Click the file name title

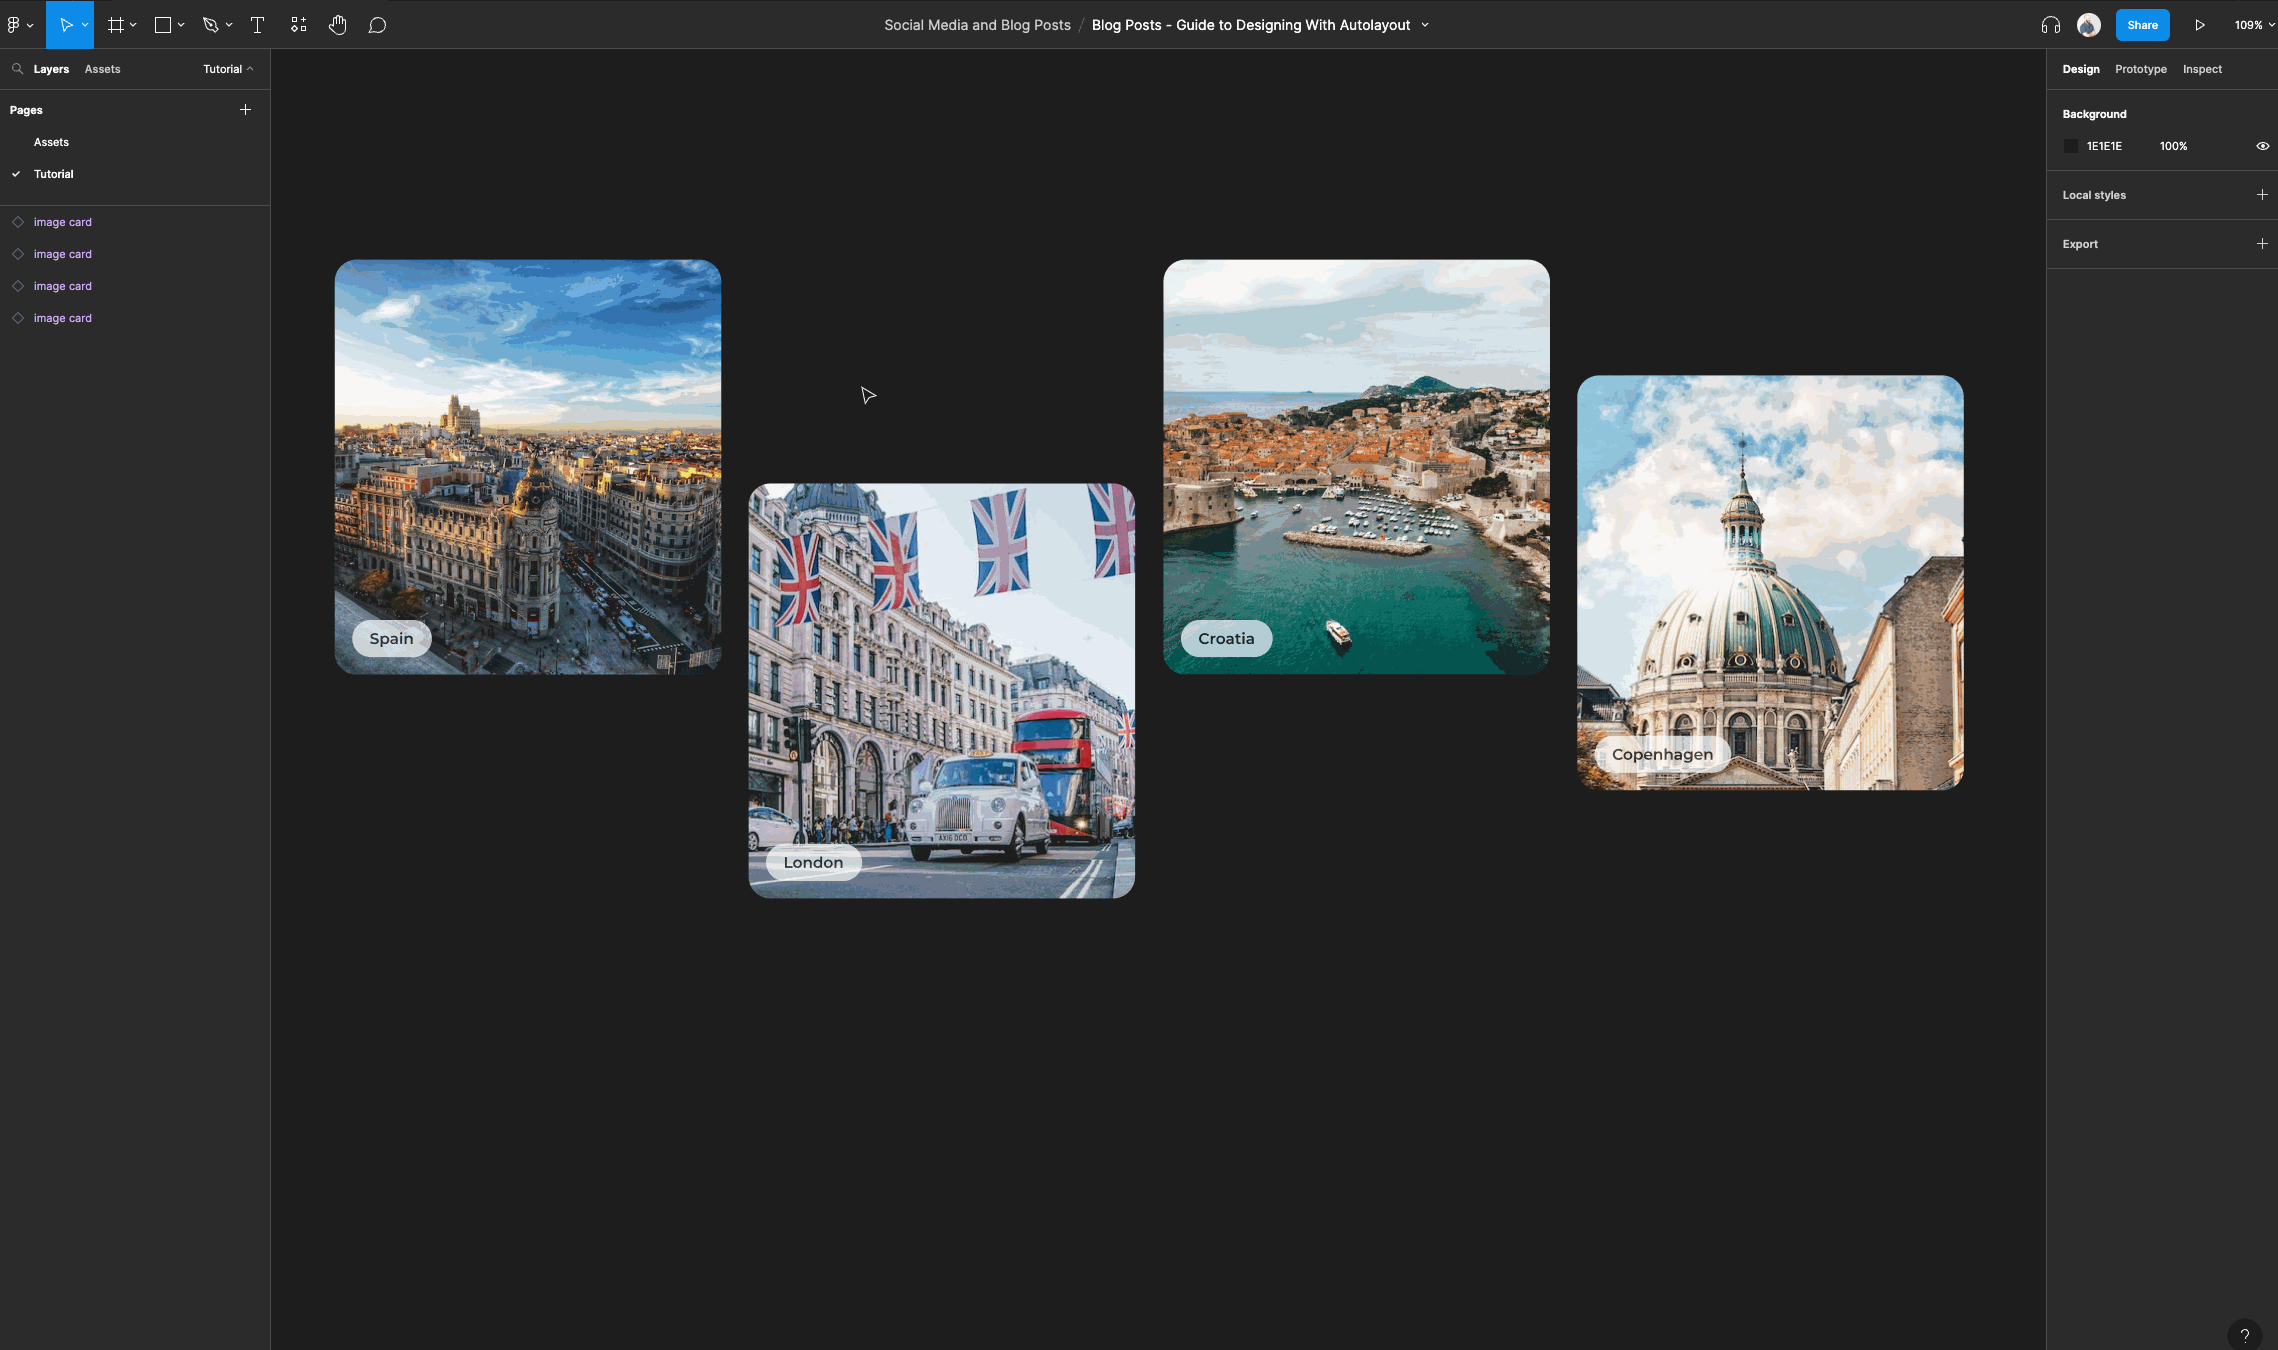tap(1251, 25)
